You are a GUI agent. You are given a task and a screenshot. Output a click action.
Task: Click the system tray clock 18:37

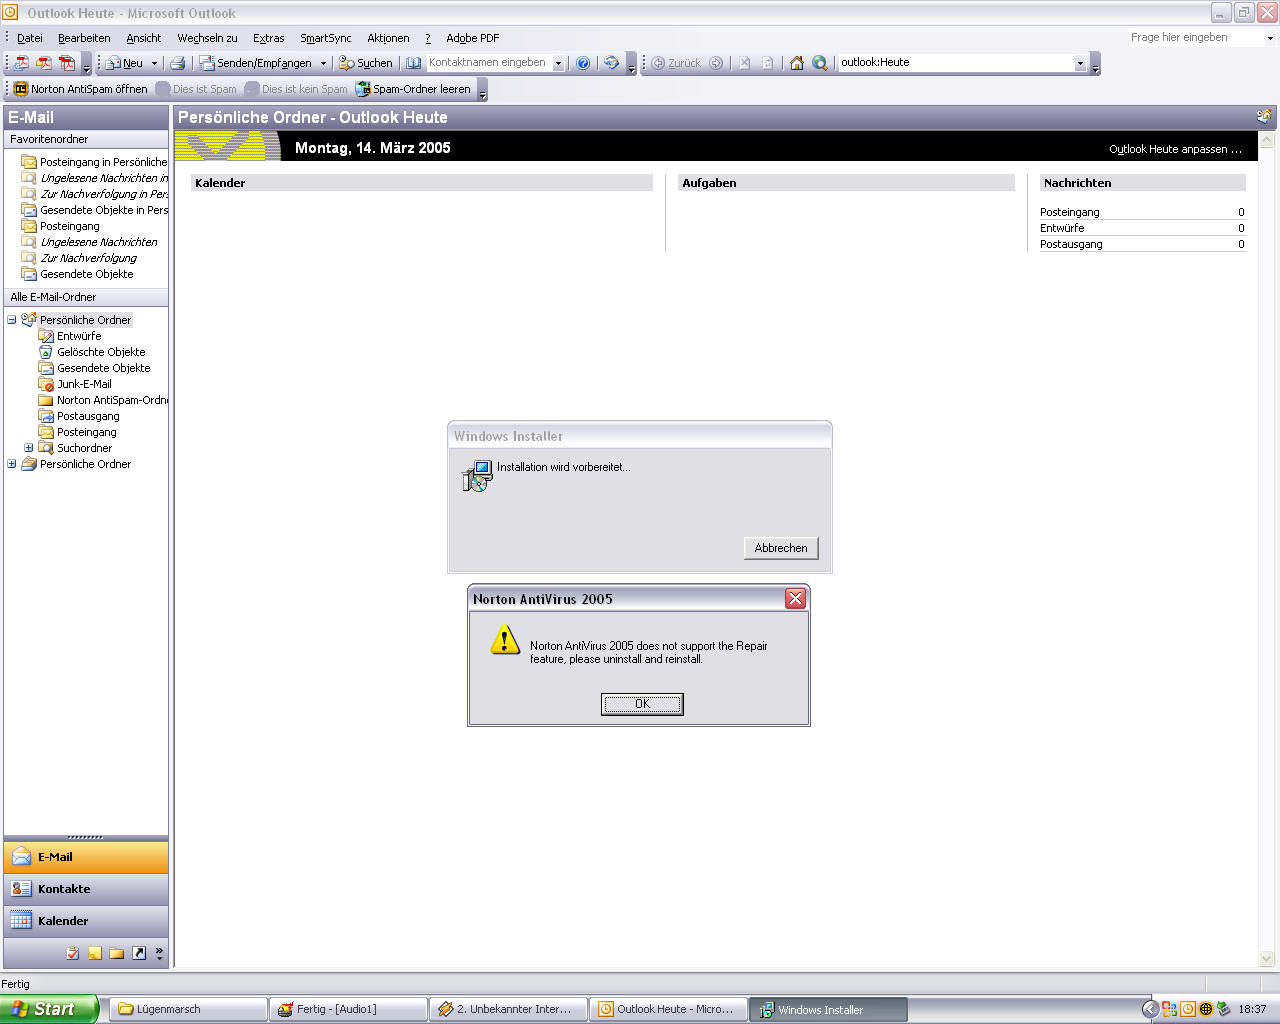1252,1010
